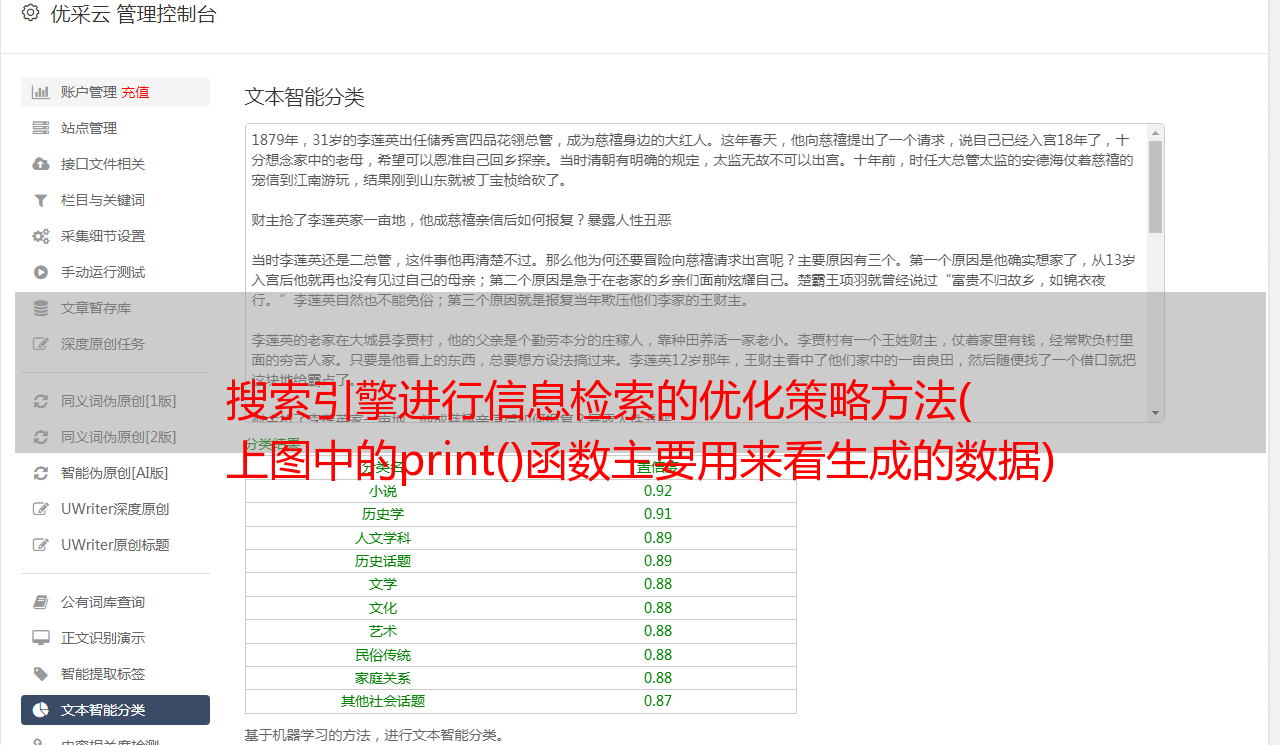Click the cloud upload icon for 接口文件相关
Viewport: 1280px width, 745px height.
41,164
